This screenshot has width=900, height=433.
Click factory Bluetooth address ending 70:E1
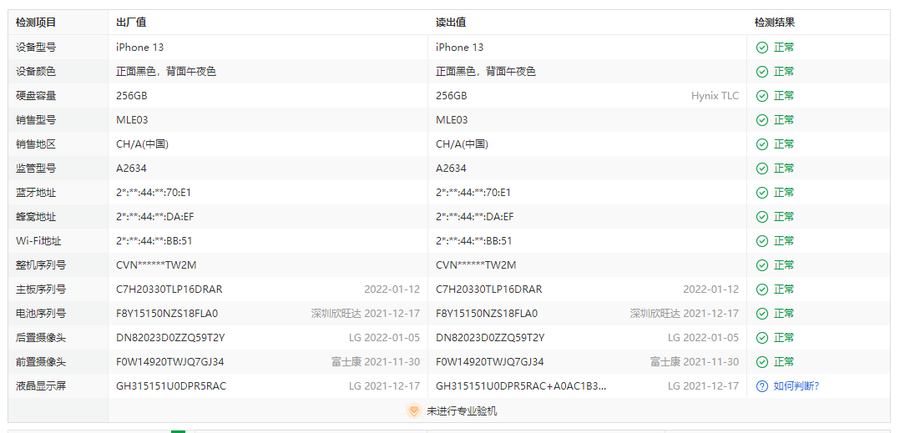tap(154, 192)
